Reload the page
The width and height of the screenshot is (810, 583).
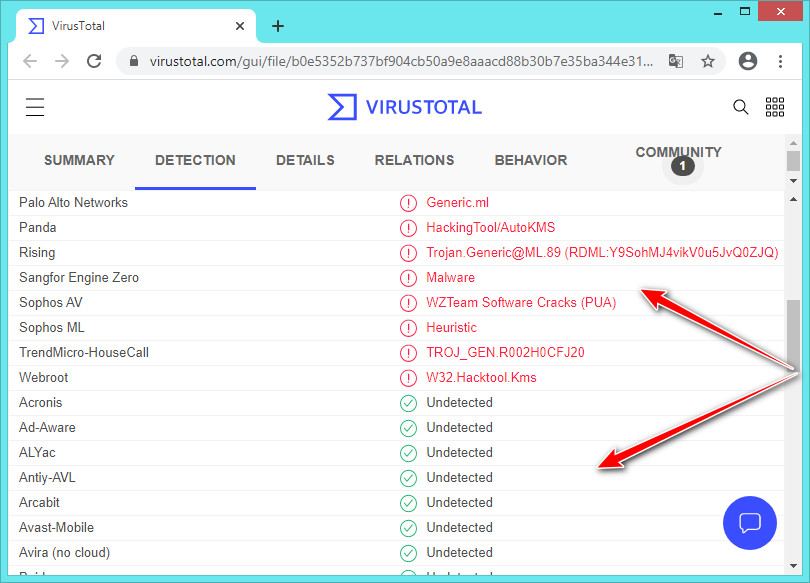pyautogui.click(x=94, y=61)
